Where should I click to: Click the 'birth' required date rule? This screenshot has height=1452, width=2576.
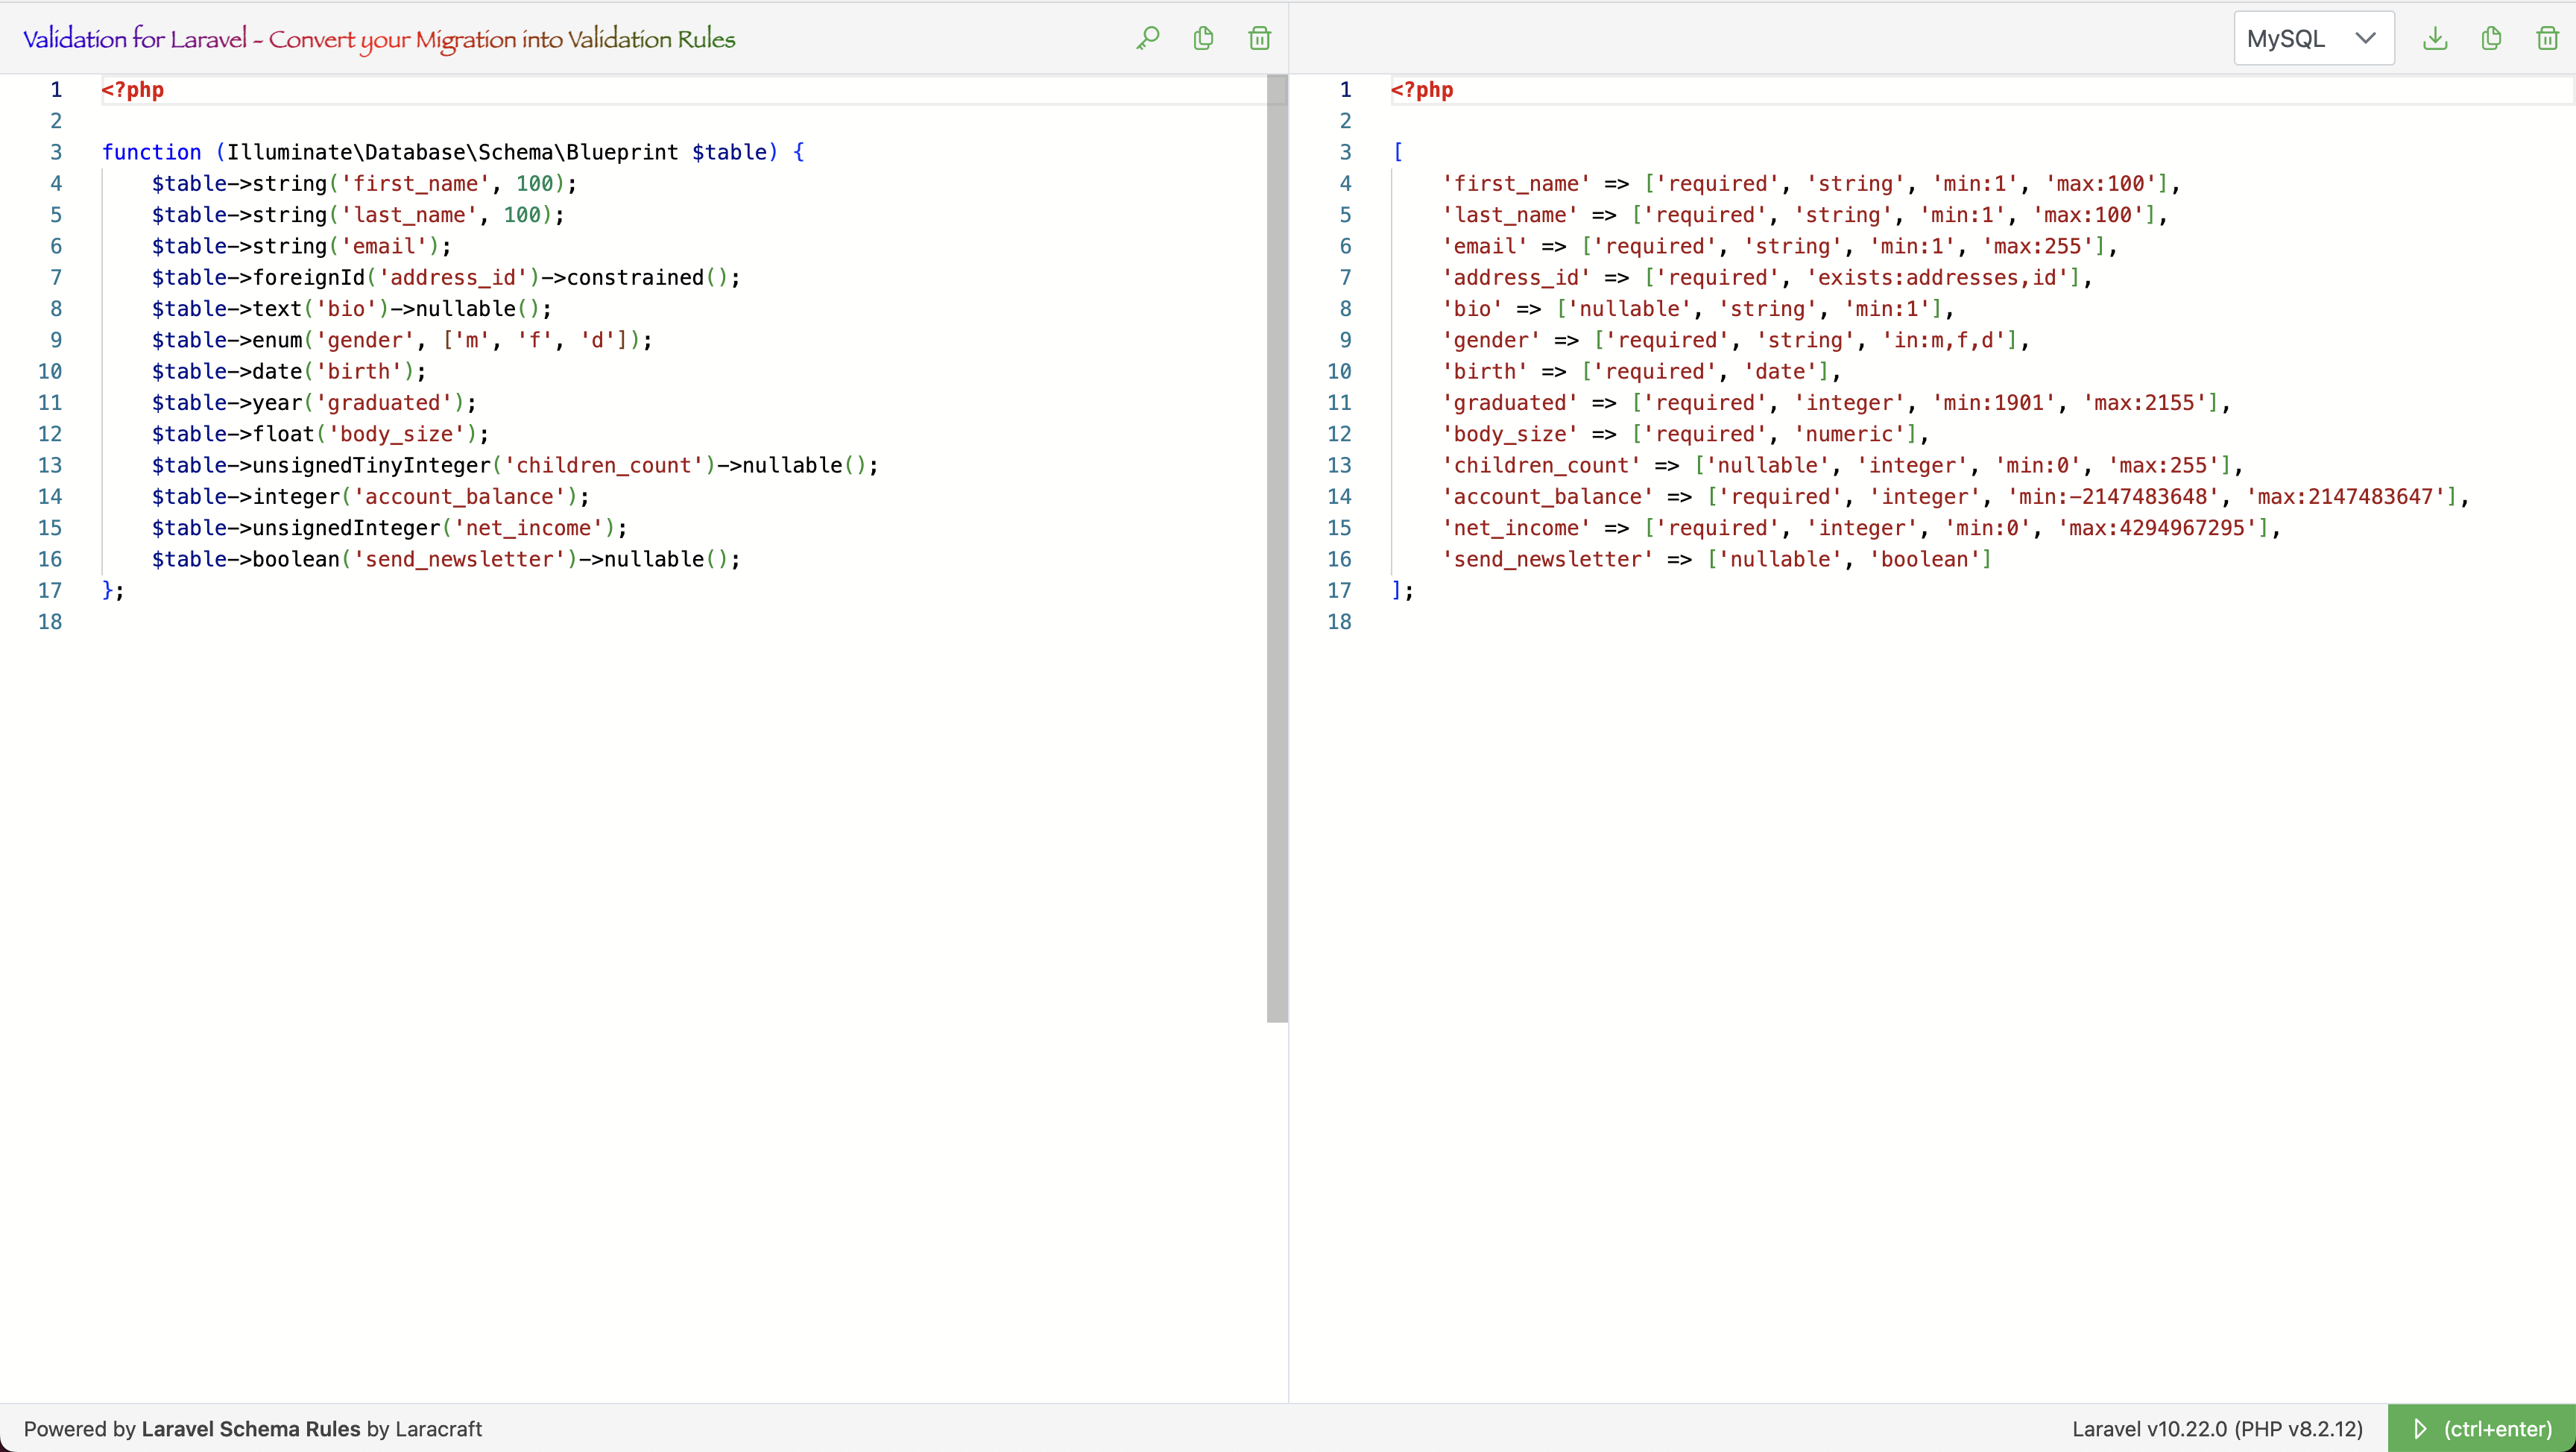1641,371
